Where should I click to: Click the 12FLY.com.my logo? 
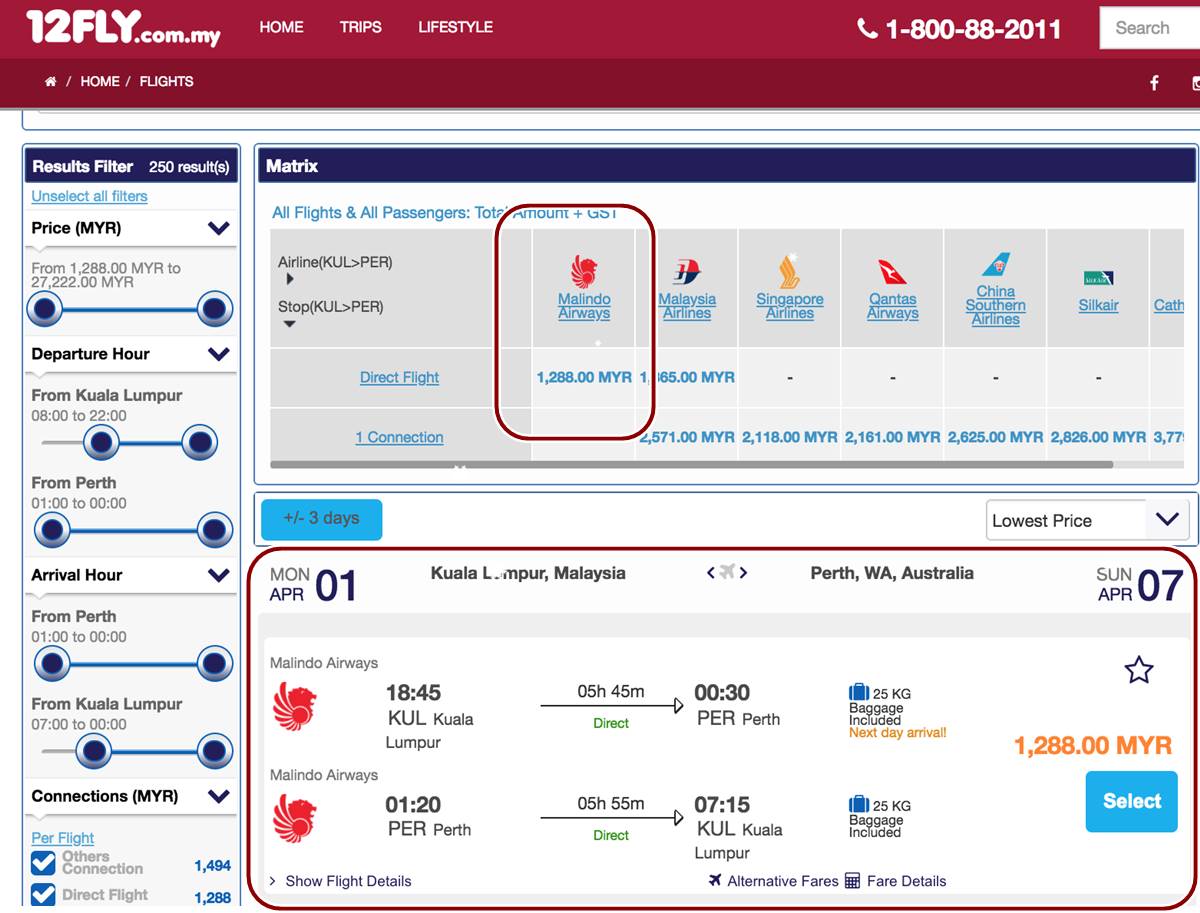(124, 27)
